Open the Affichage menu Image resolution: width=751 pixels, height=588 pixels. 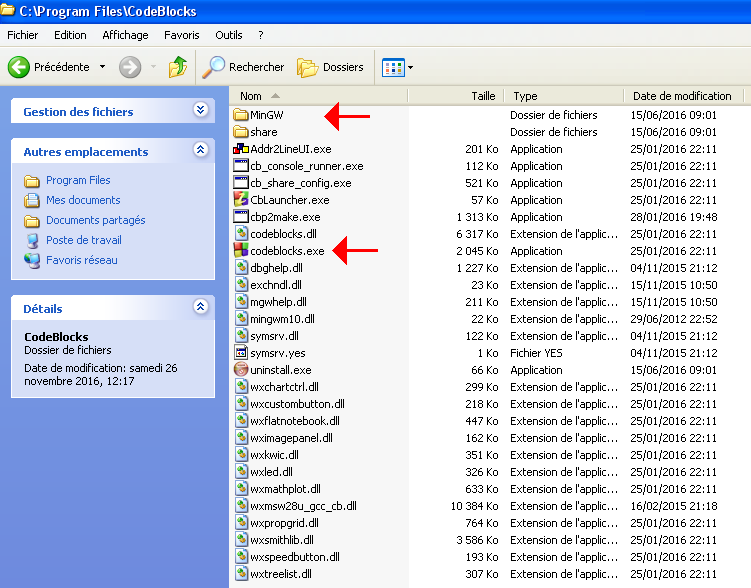pyautogui.click(x=125, y=35)
